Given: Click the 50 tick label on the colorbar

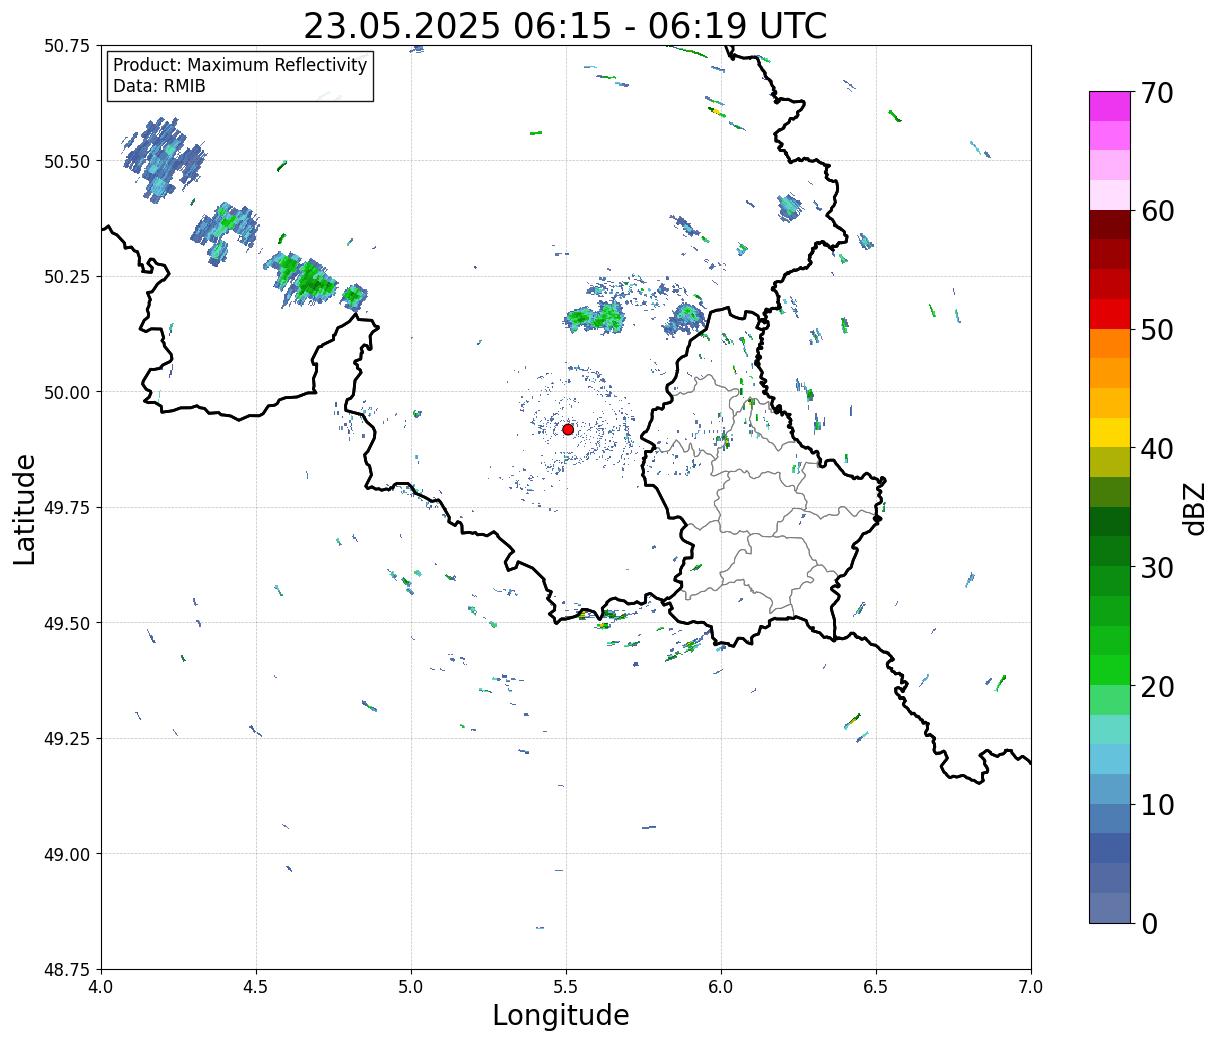Looking at the screenshot, I should pos(1157,330).
